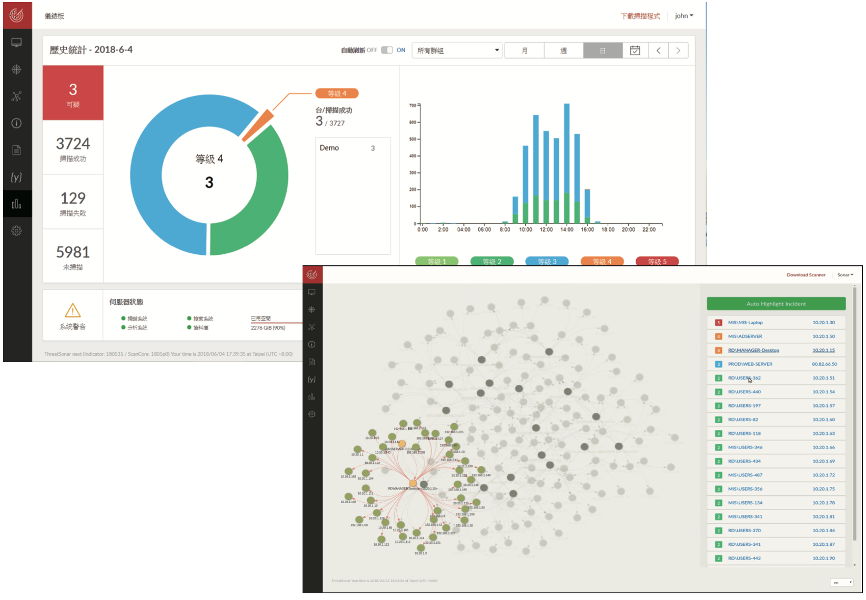Open the calendar date picker icon
Viewport: 866px width, 600px height.
click(635, 50)
